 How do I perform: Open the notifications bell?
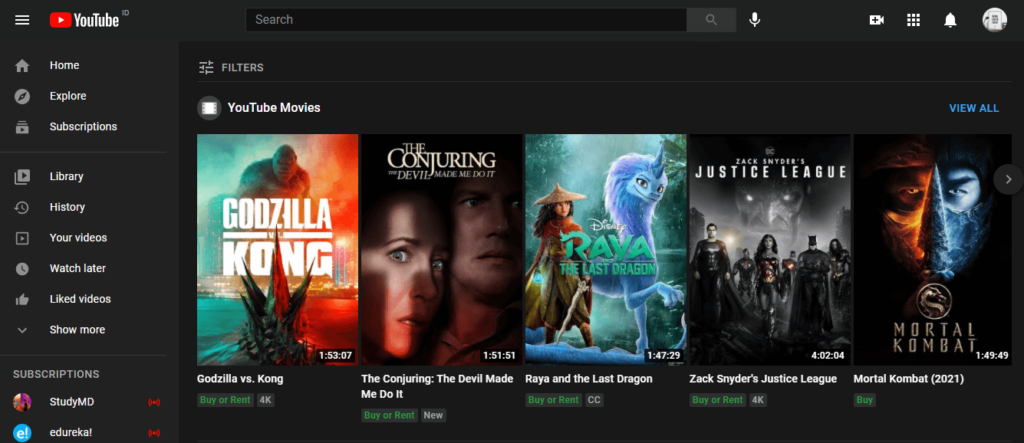[950, 20]
